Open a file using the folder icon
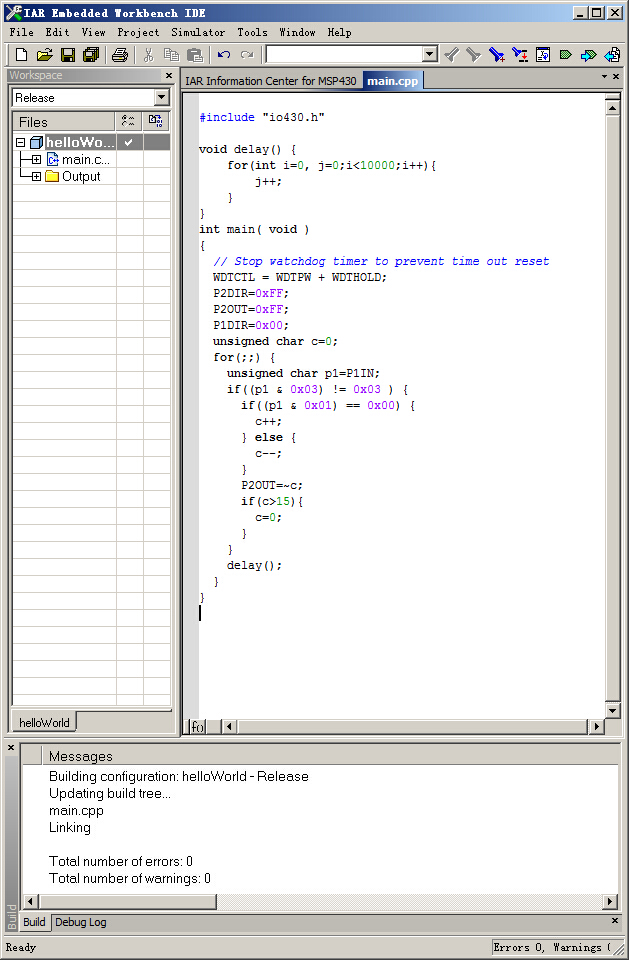Screen dimensions: 629x960 point(44,55)
